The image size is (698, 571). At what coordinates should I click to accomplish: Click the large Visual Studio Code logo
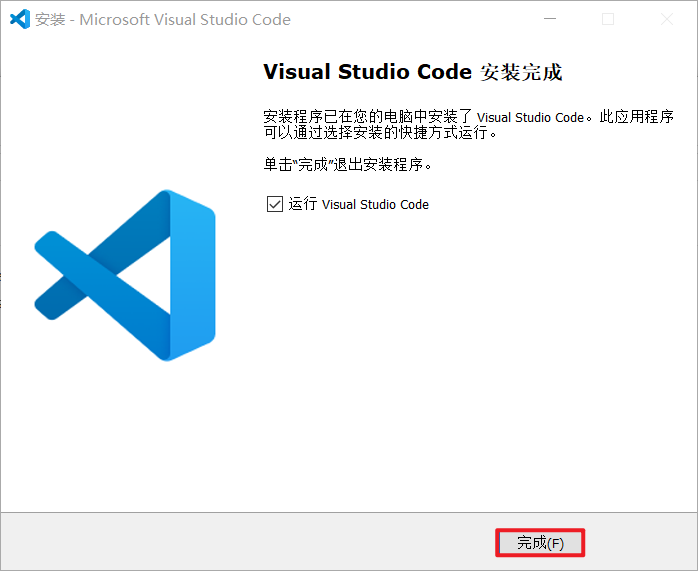coord(125,275)
